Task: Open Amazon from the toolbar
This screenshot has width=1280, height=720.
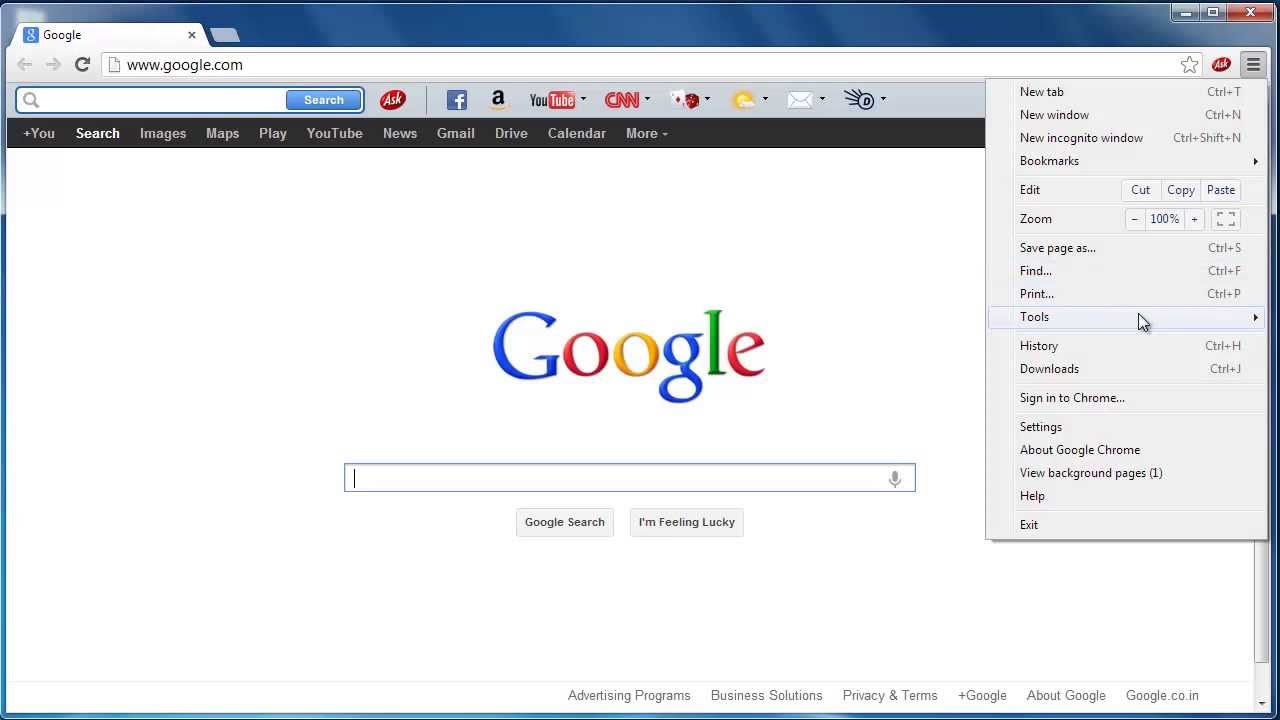Action: 498,99
